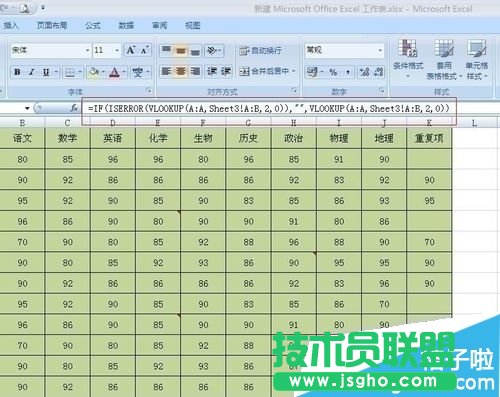Open underline style dropdown arrow
The width and height of the screenshot is (500, 397).
coord(56,72)
